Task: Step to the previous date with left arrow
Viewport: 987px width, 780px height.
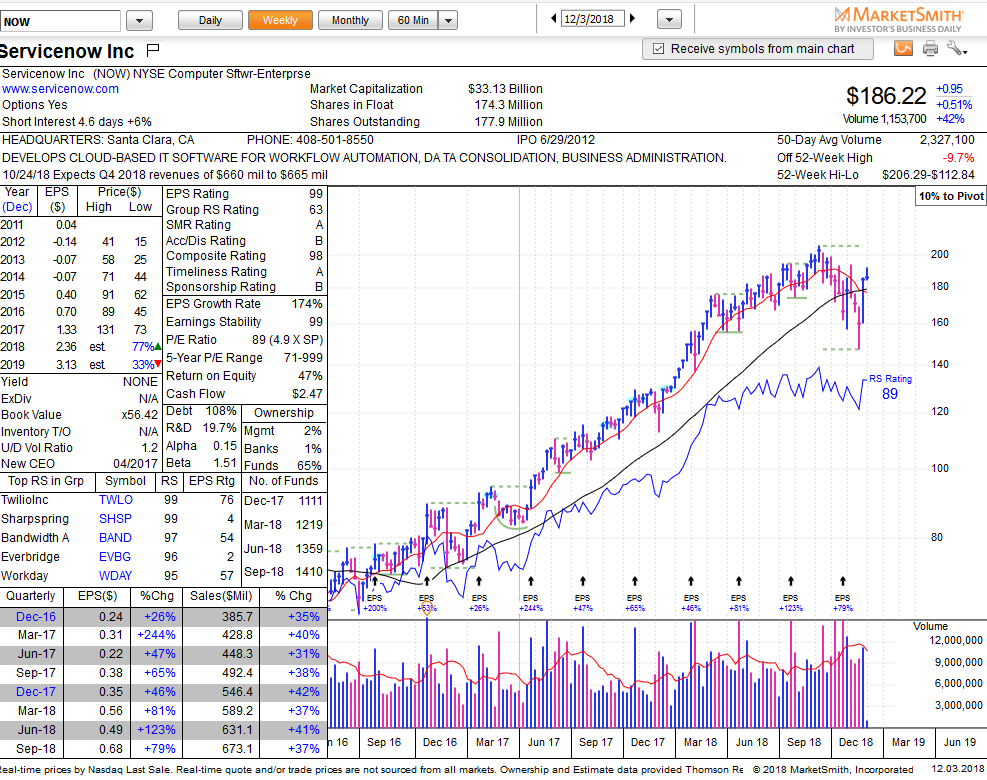Action: tap(553, 19)
